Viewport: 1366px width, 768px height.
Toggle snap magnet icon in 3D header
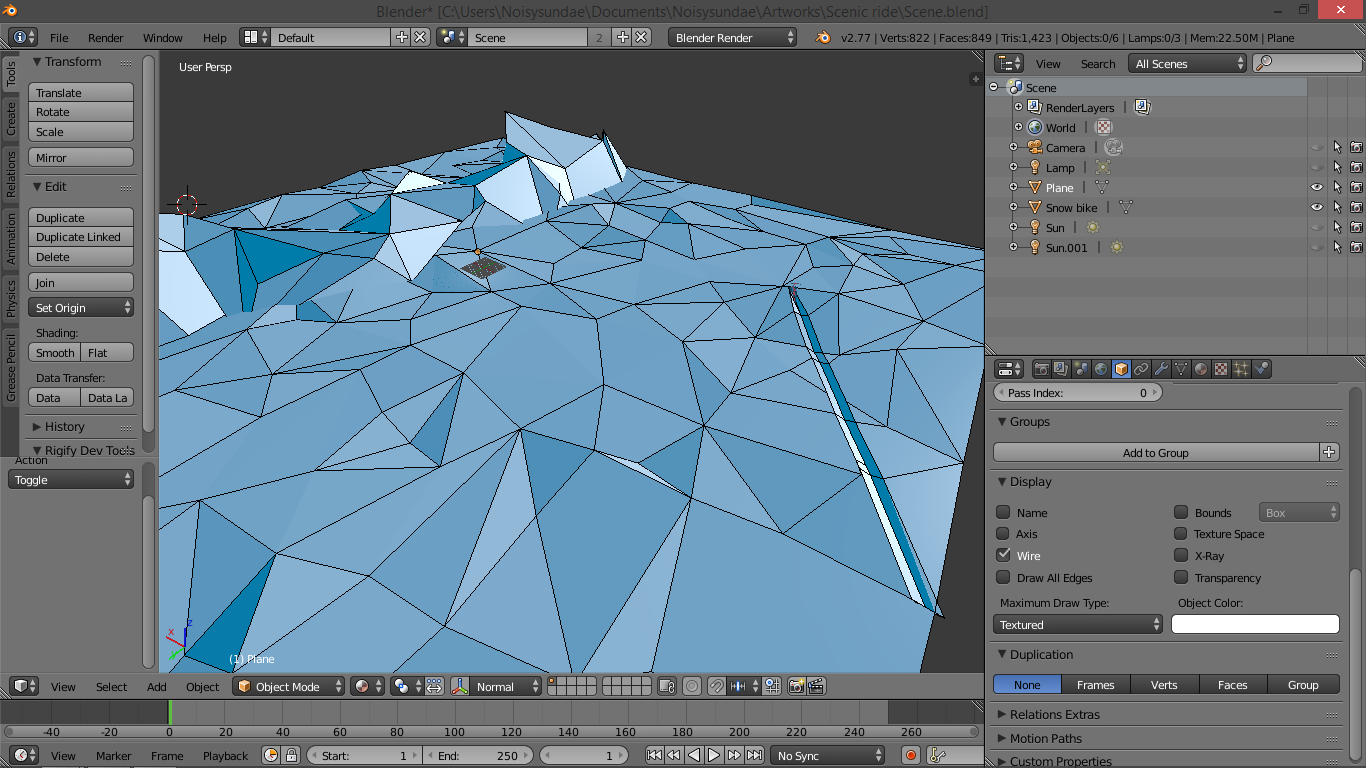(x=717, y=686)
